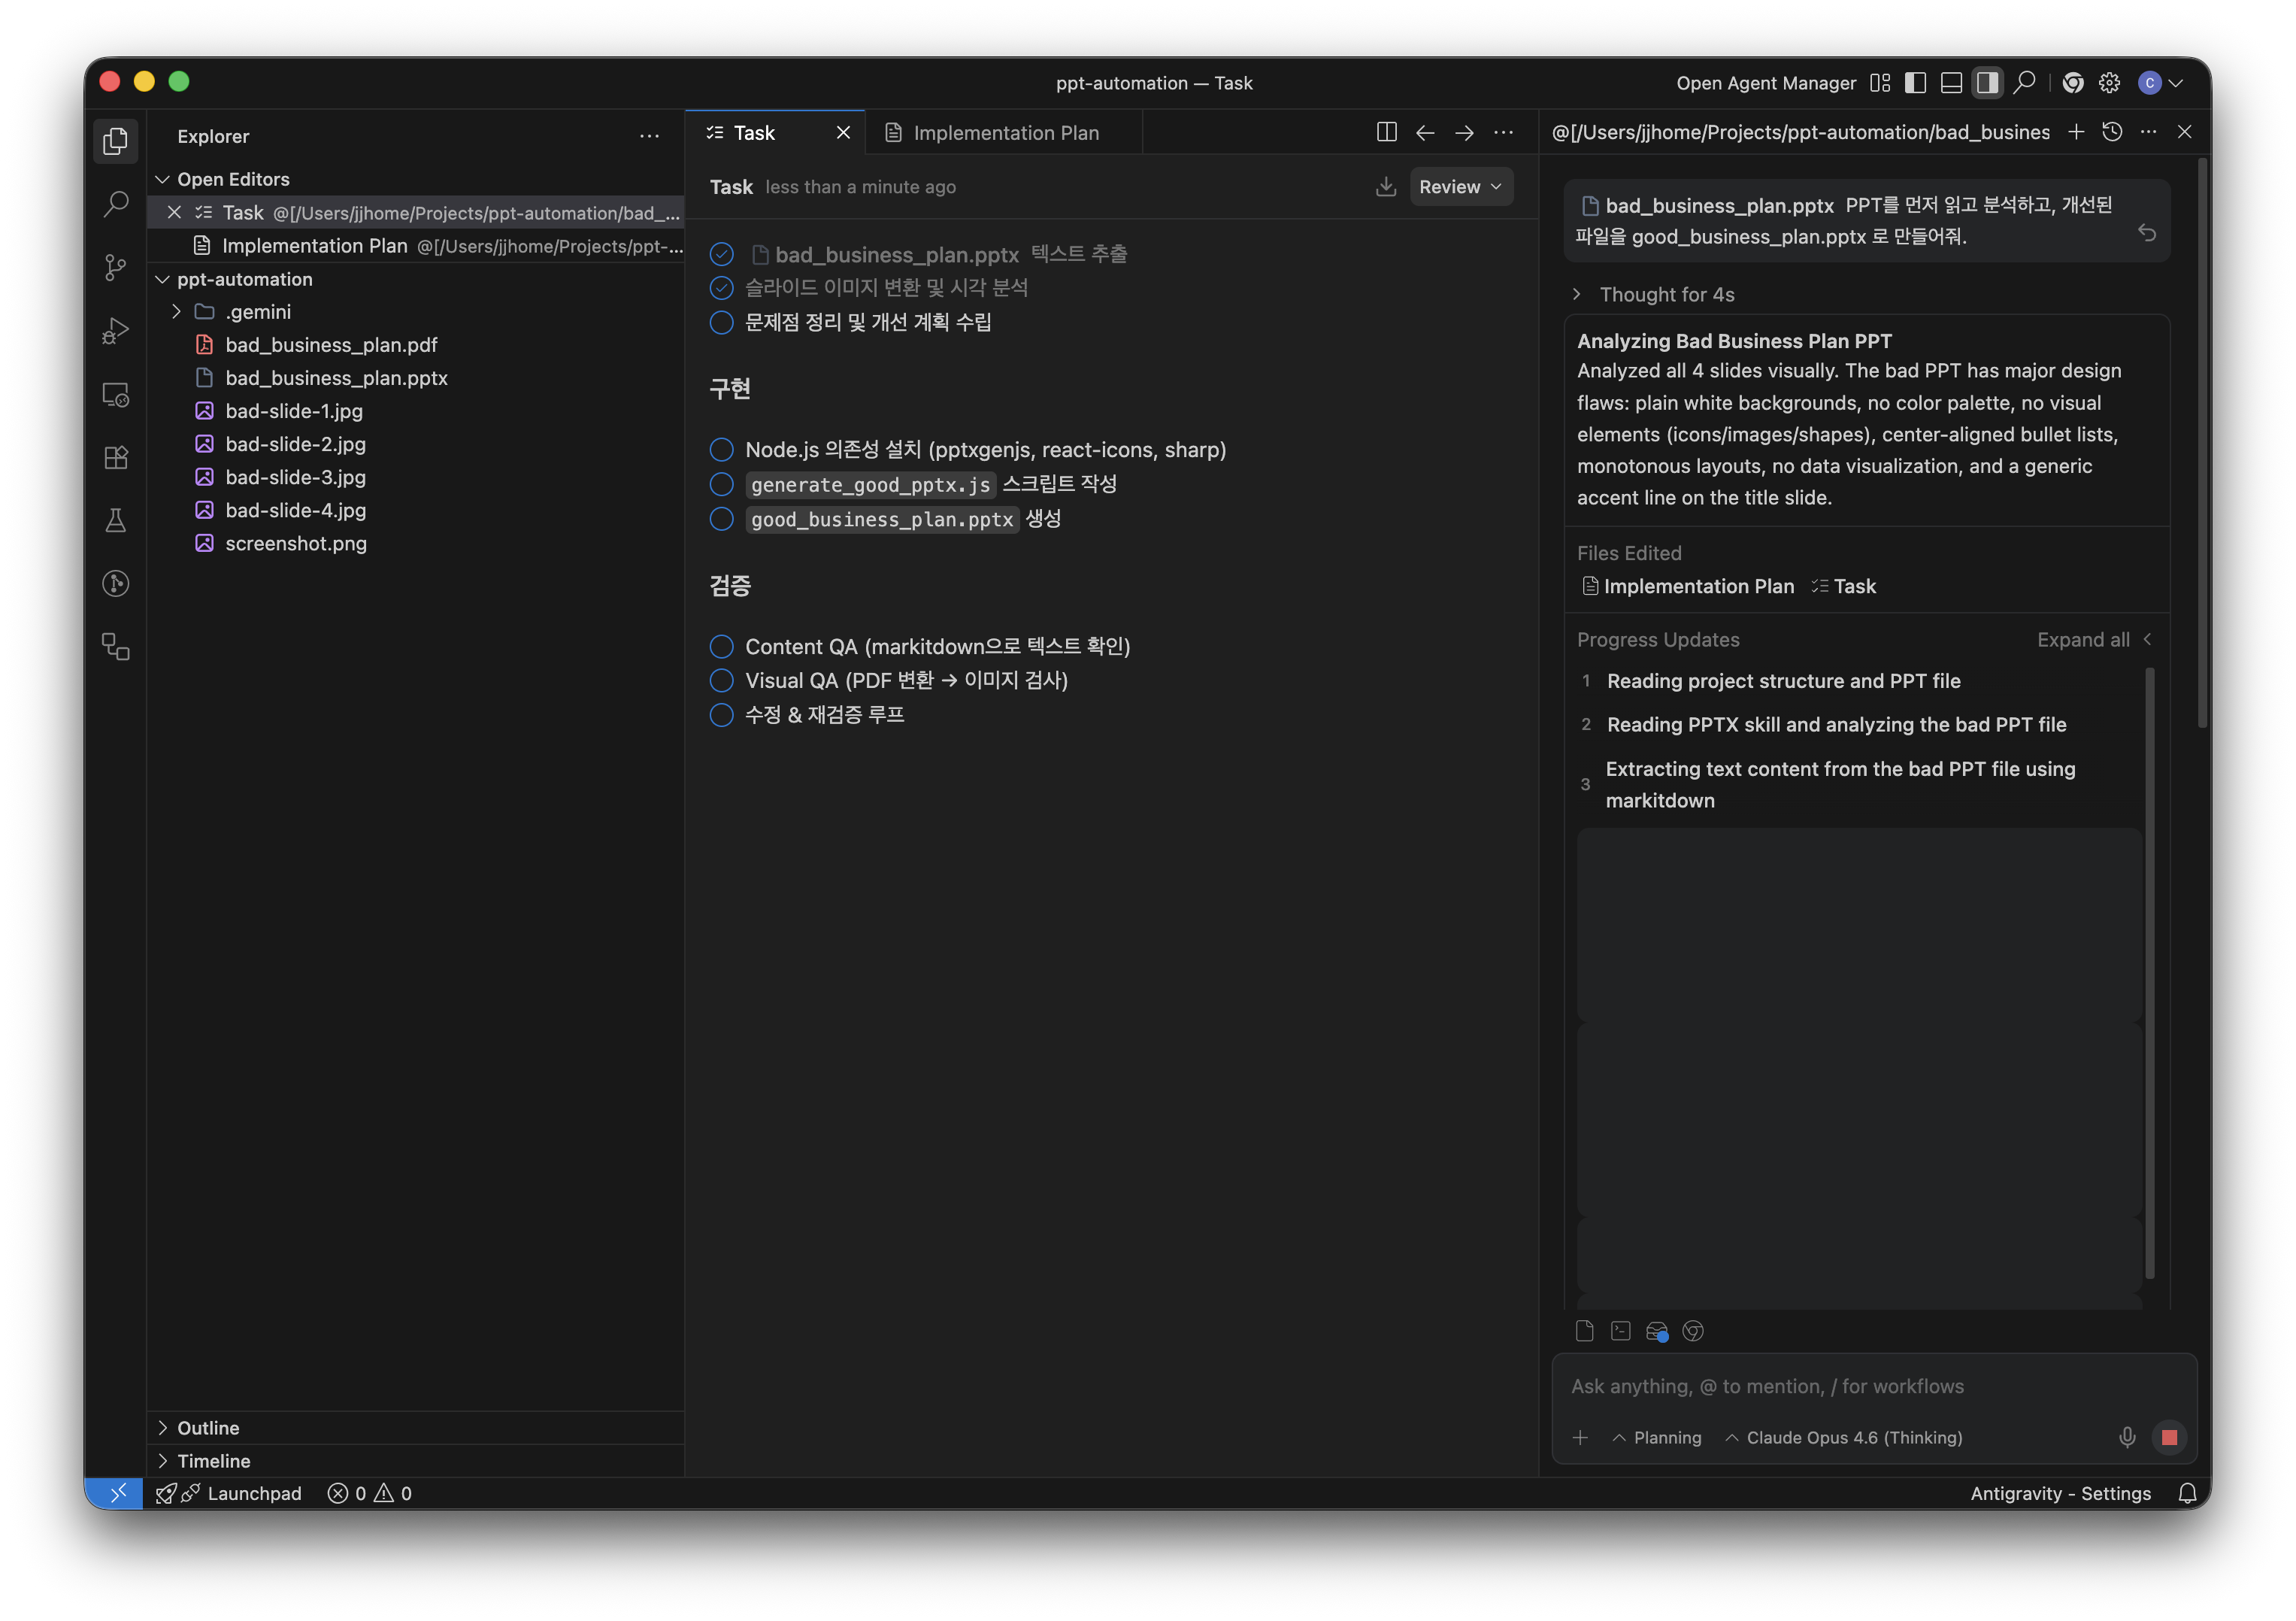The width and height of the screenshot is (2296, 1621).
Task: Open bad-slide-2.jpg in the explorer
Action: 295,444
